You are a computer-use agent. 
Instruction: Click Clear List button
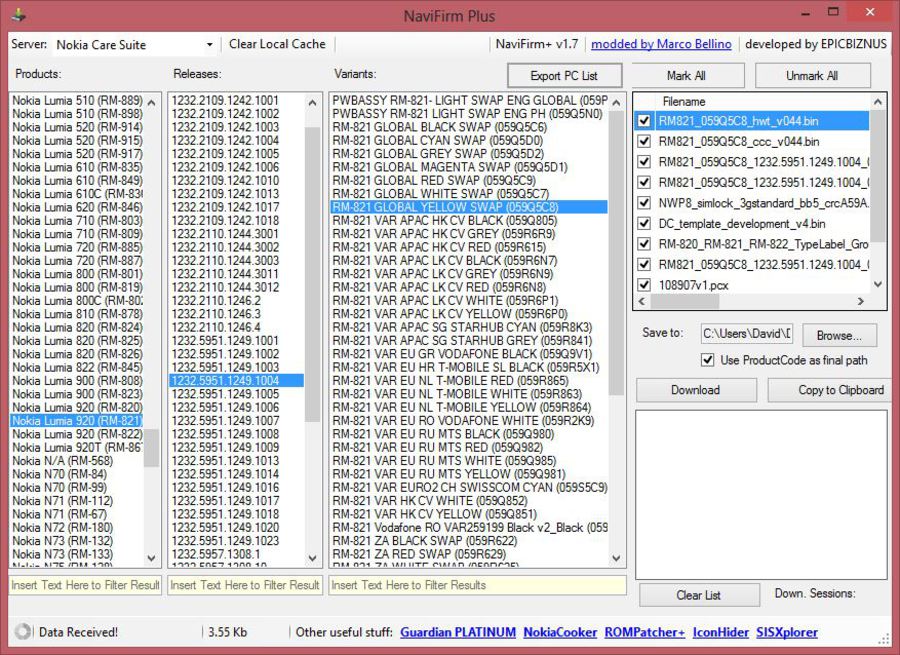(699, 595)
